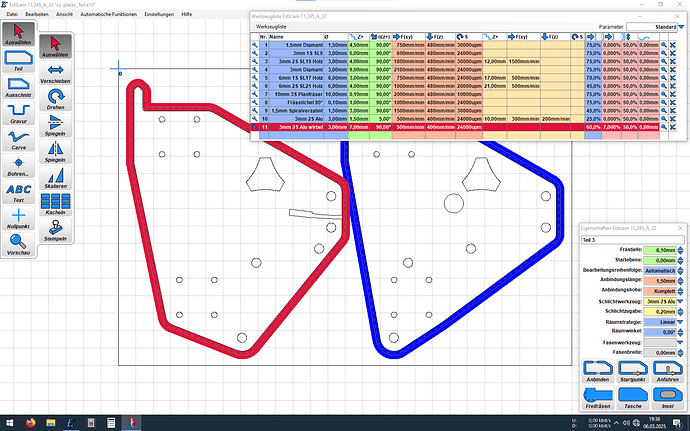The height and width of the screenshot is (431, 690).
Task: Click magnifier icon in 3mm 2S Alu wirbel row
Action: (x=664, y=127)
